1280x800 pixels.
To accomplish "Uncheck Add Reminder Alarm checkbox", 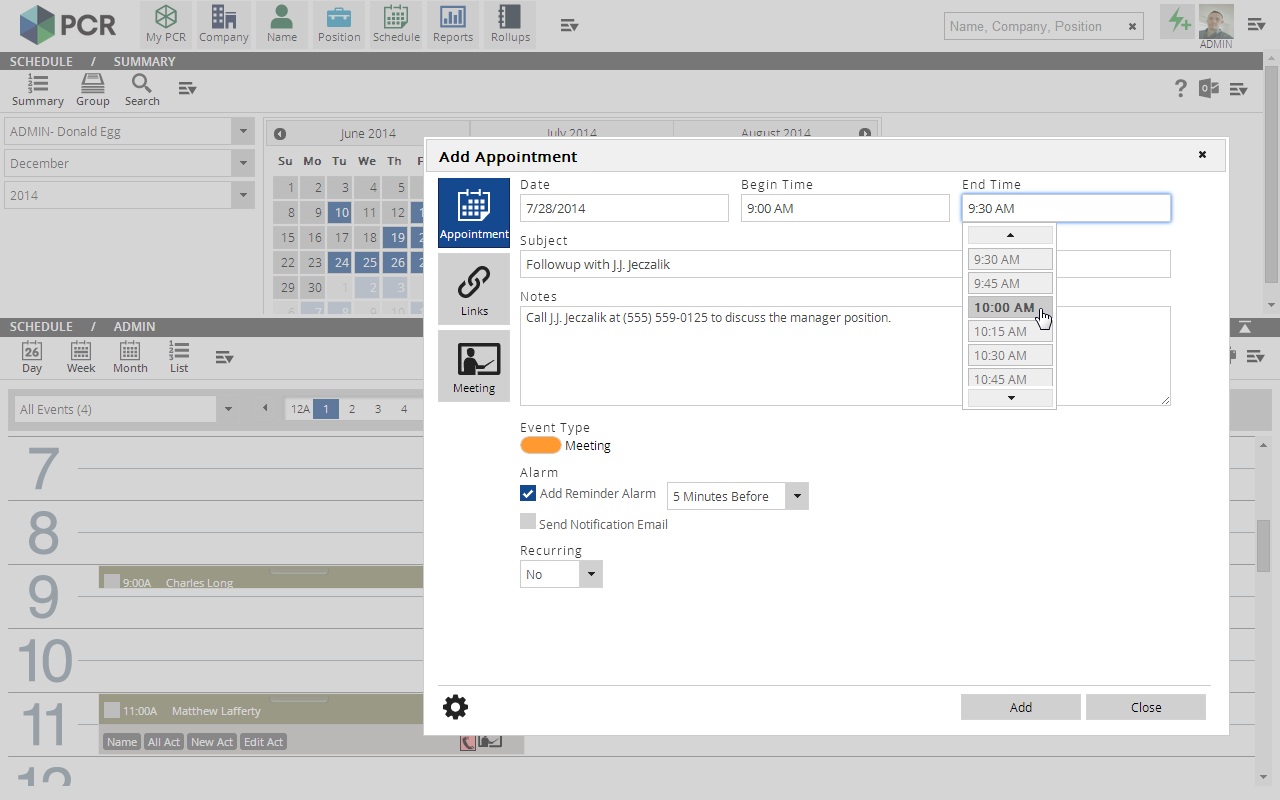I will [x=528, y=493].
